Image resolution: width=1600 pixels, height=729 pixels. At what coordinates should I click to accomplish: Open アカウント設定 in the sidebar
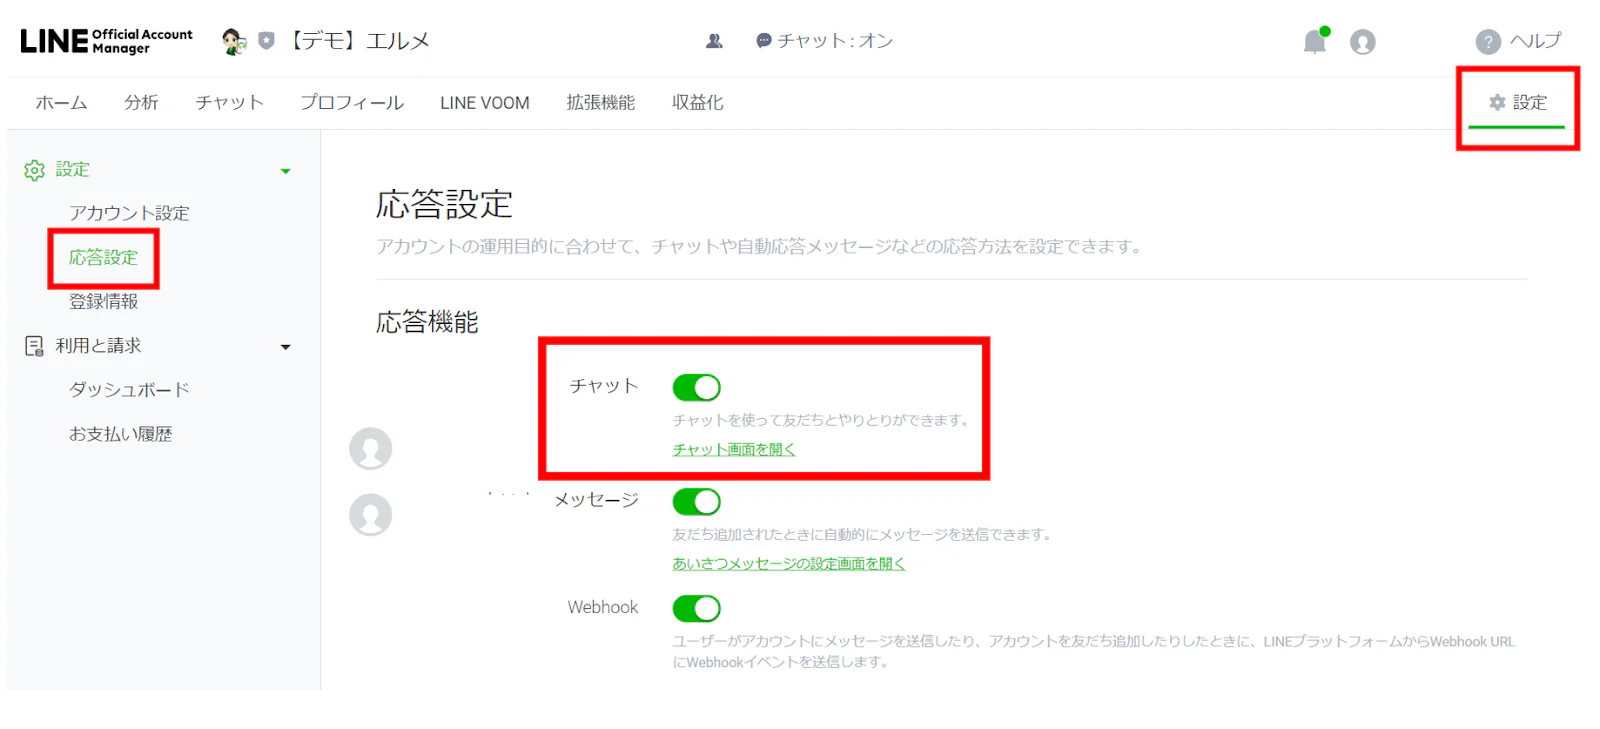[x=129, y=213]
